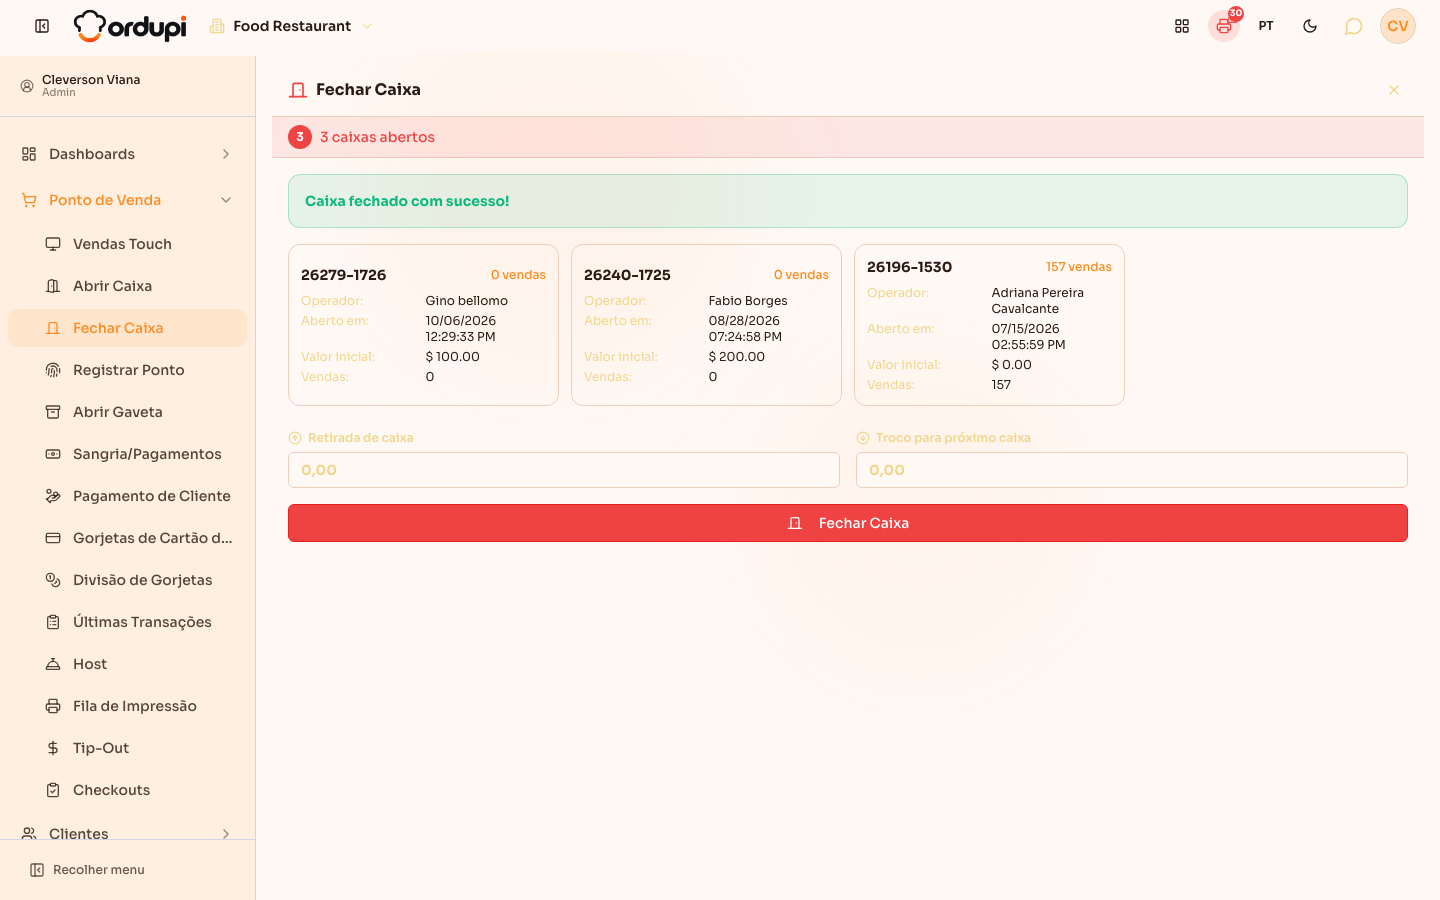Open Abrir Caixa menu item
This screenshot has width=1440, height=900.
tap(127, 286)
